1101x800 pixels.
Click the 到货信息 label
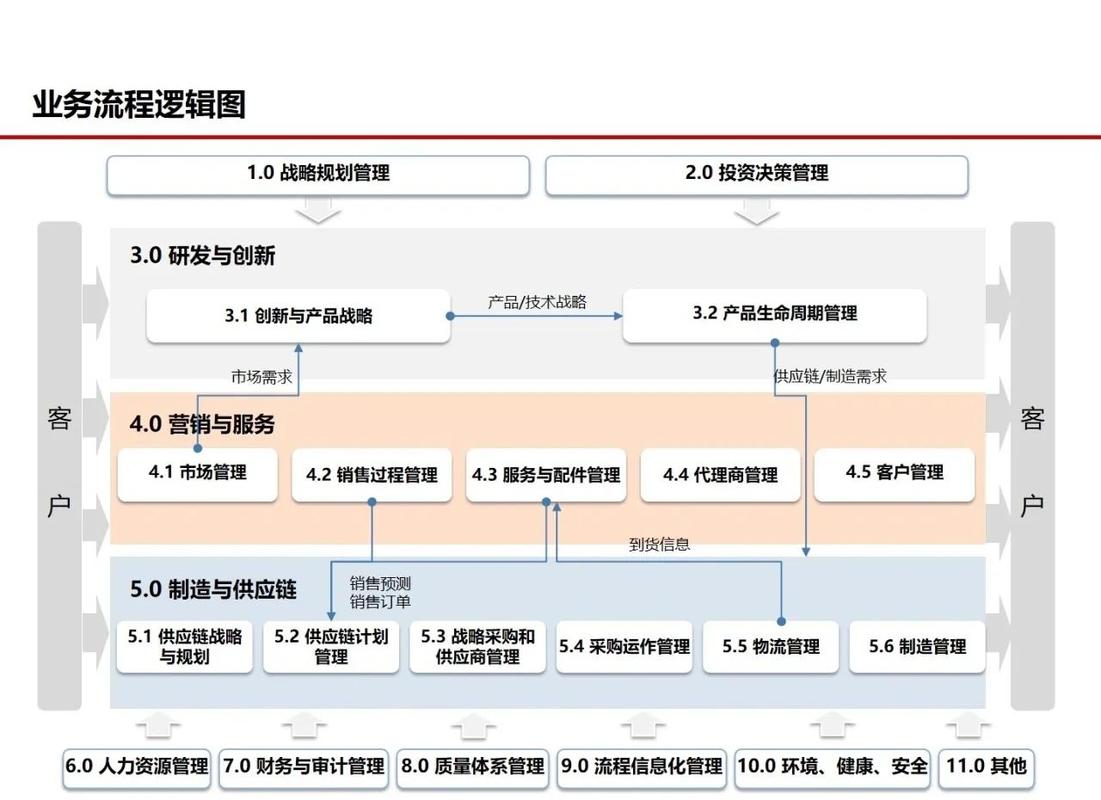(x=659, y=544)
